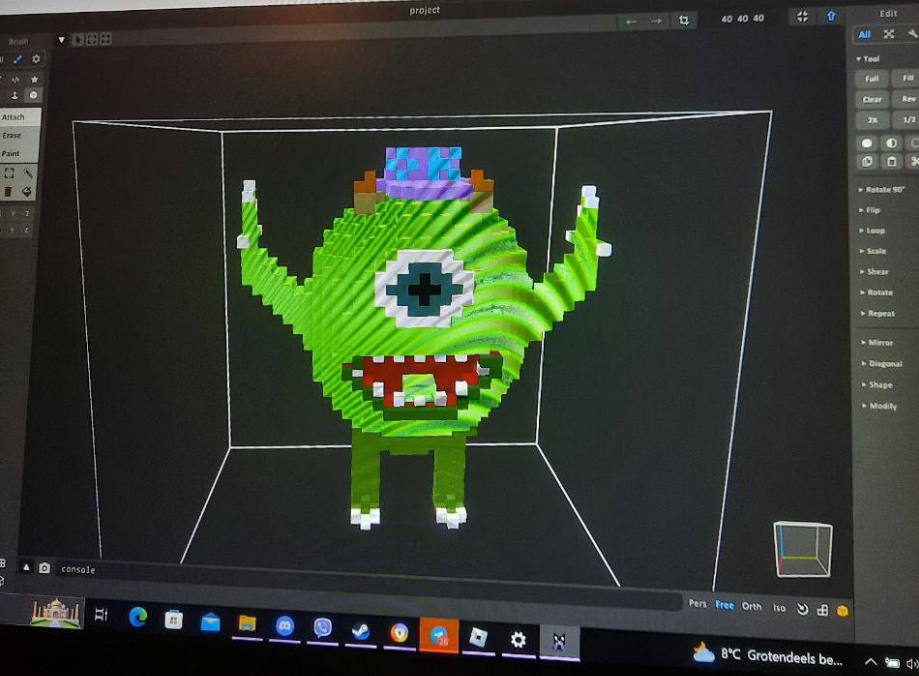Open the wrench settings tab in Edit panel
919x676 pixels.
pyautogui.click(x=913, y=34)
